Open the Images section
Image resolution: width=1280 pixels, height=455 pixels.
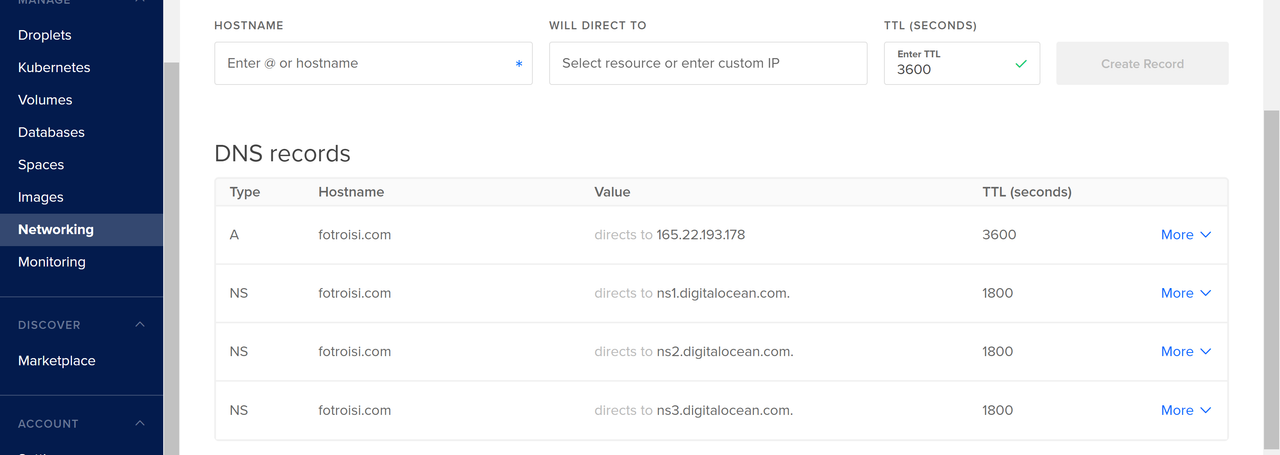coord(41,197)
